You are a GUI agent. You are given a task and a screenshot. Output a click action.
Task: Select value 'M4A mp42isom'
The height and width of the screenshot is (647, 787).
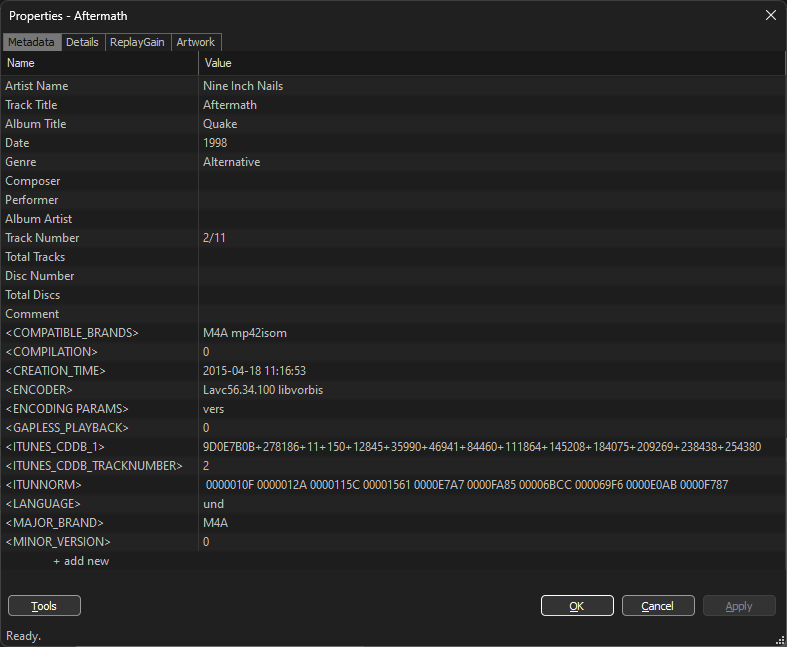[x=245, y=333]
